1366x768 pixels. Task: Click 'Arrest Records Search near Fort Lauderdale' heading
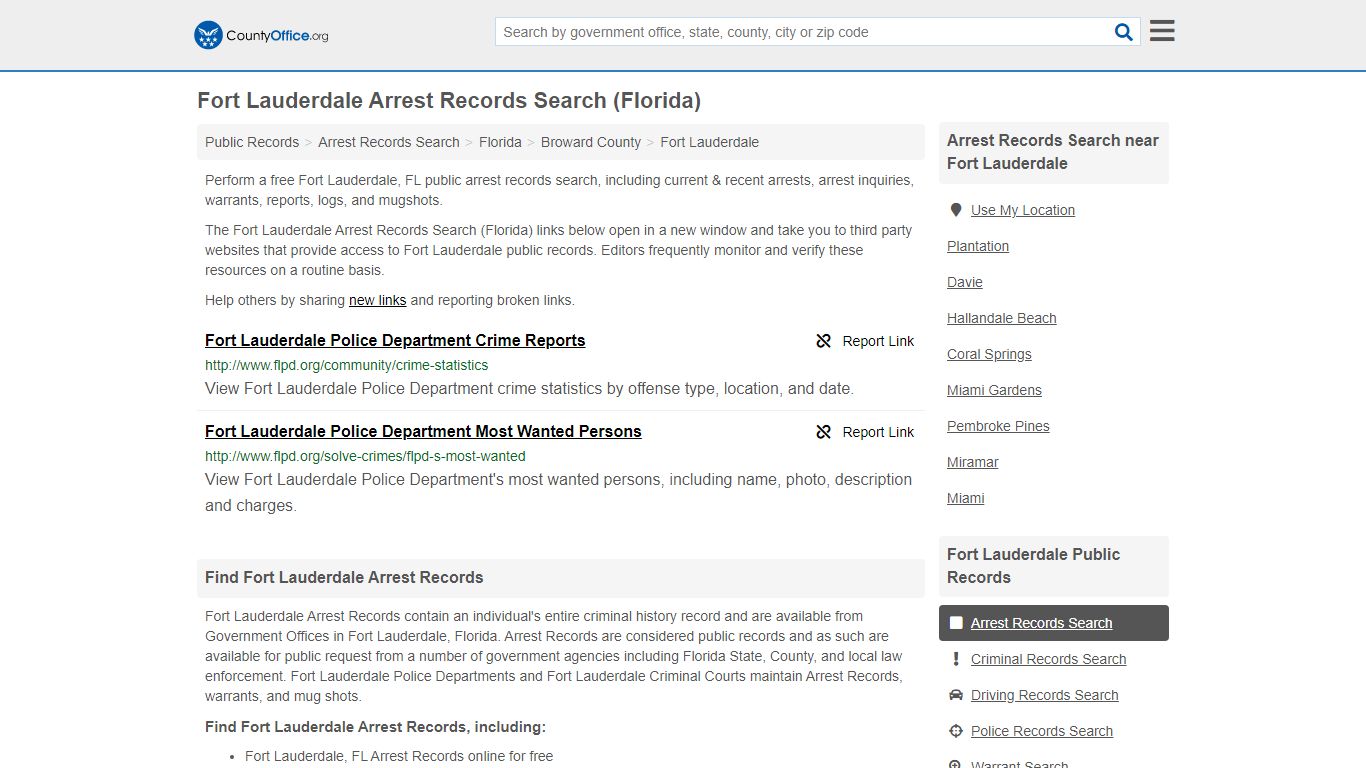point(1053,152)
